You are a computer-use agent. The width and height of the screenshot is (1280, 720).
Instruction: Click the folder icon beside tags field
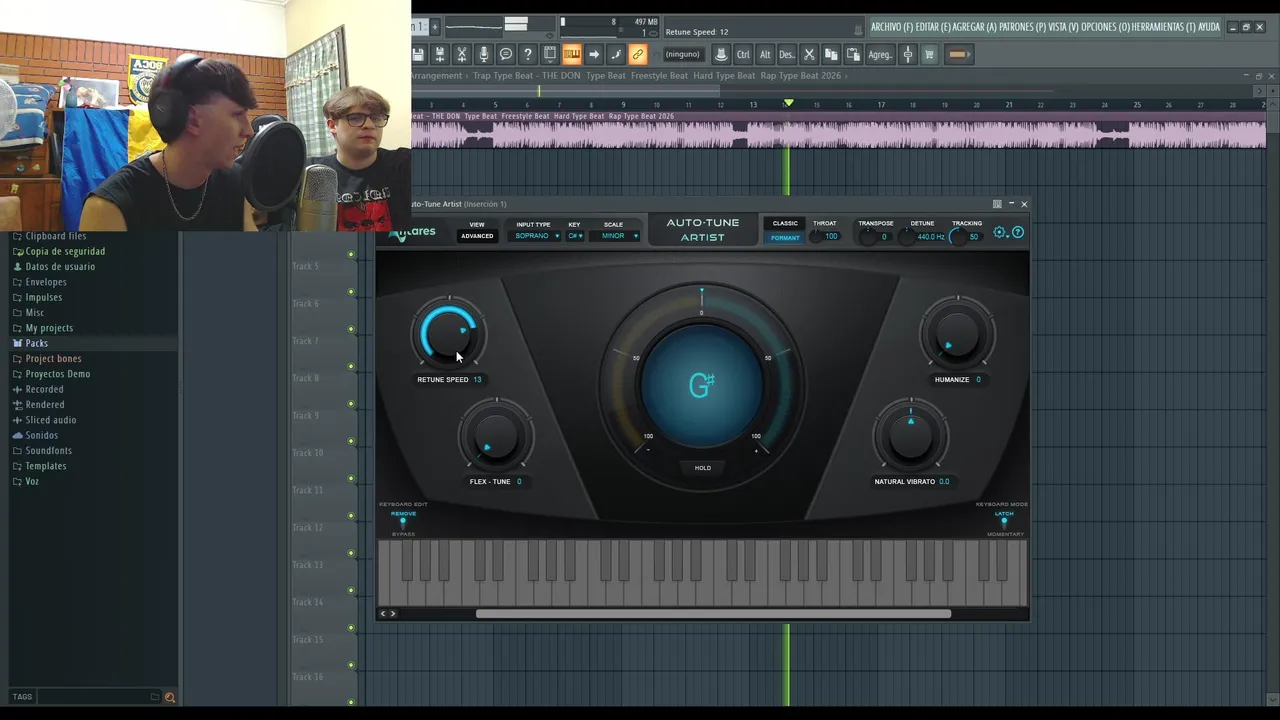pos(155,697)
